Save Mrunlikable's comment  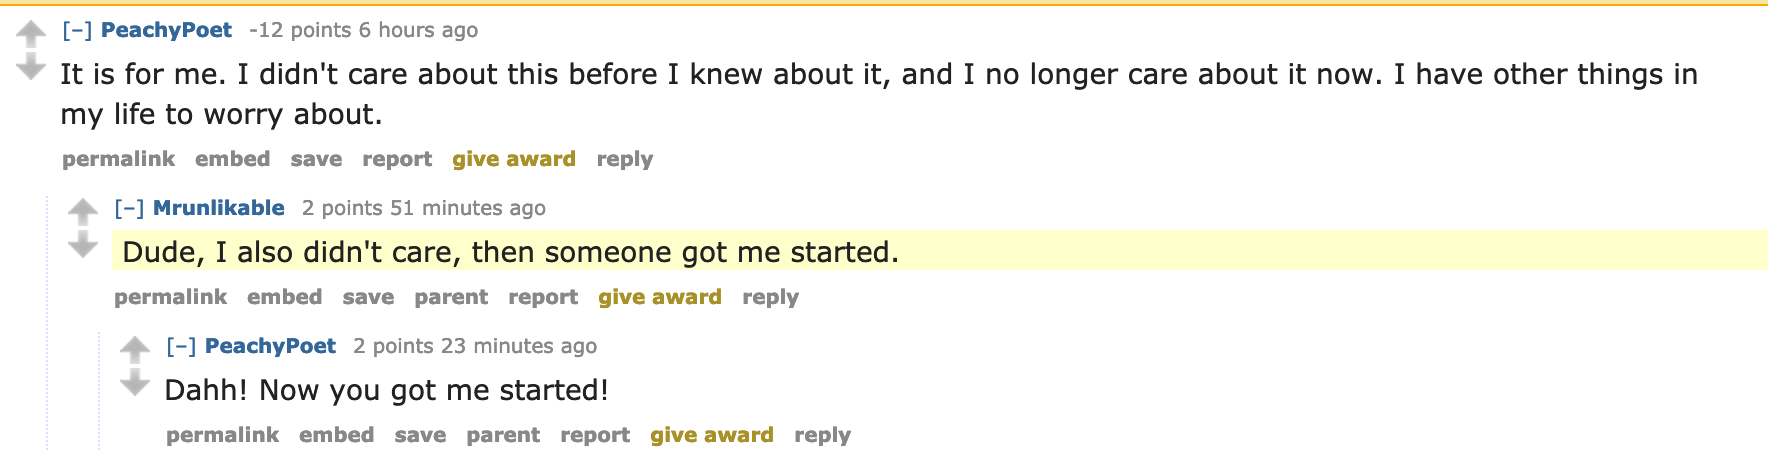(x=368, y=297)
